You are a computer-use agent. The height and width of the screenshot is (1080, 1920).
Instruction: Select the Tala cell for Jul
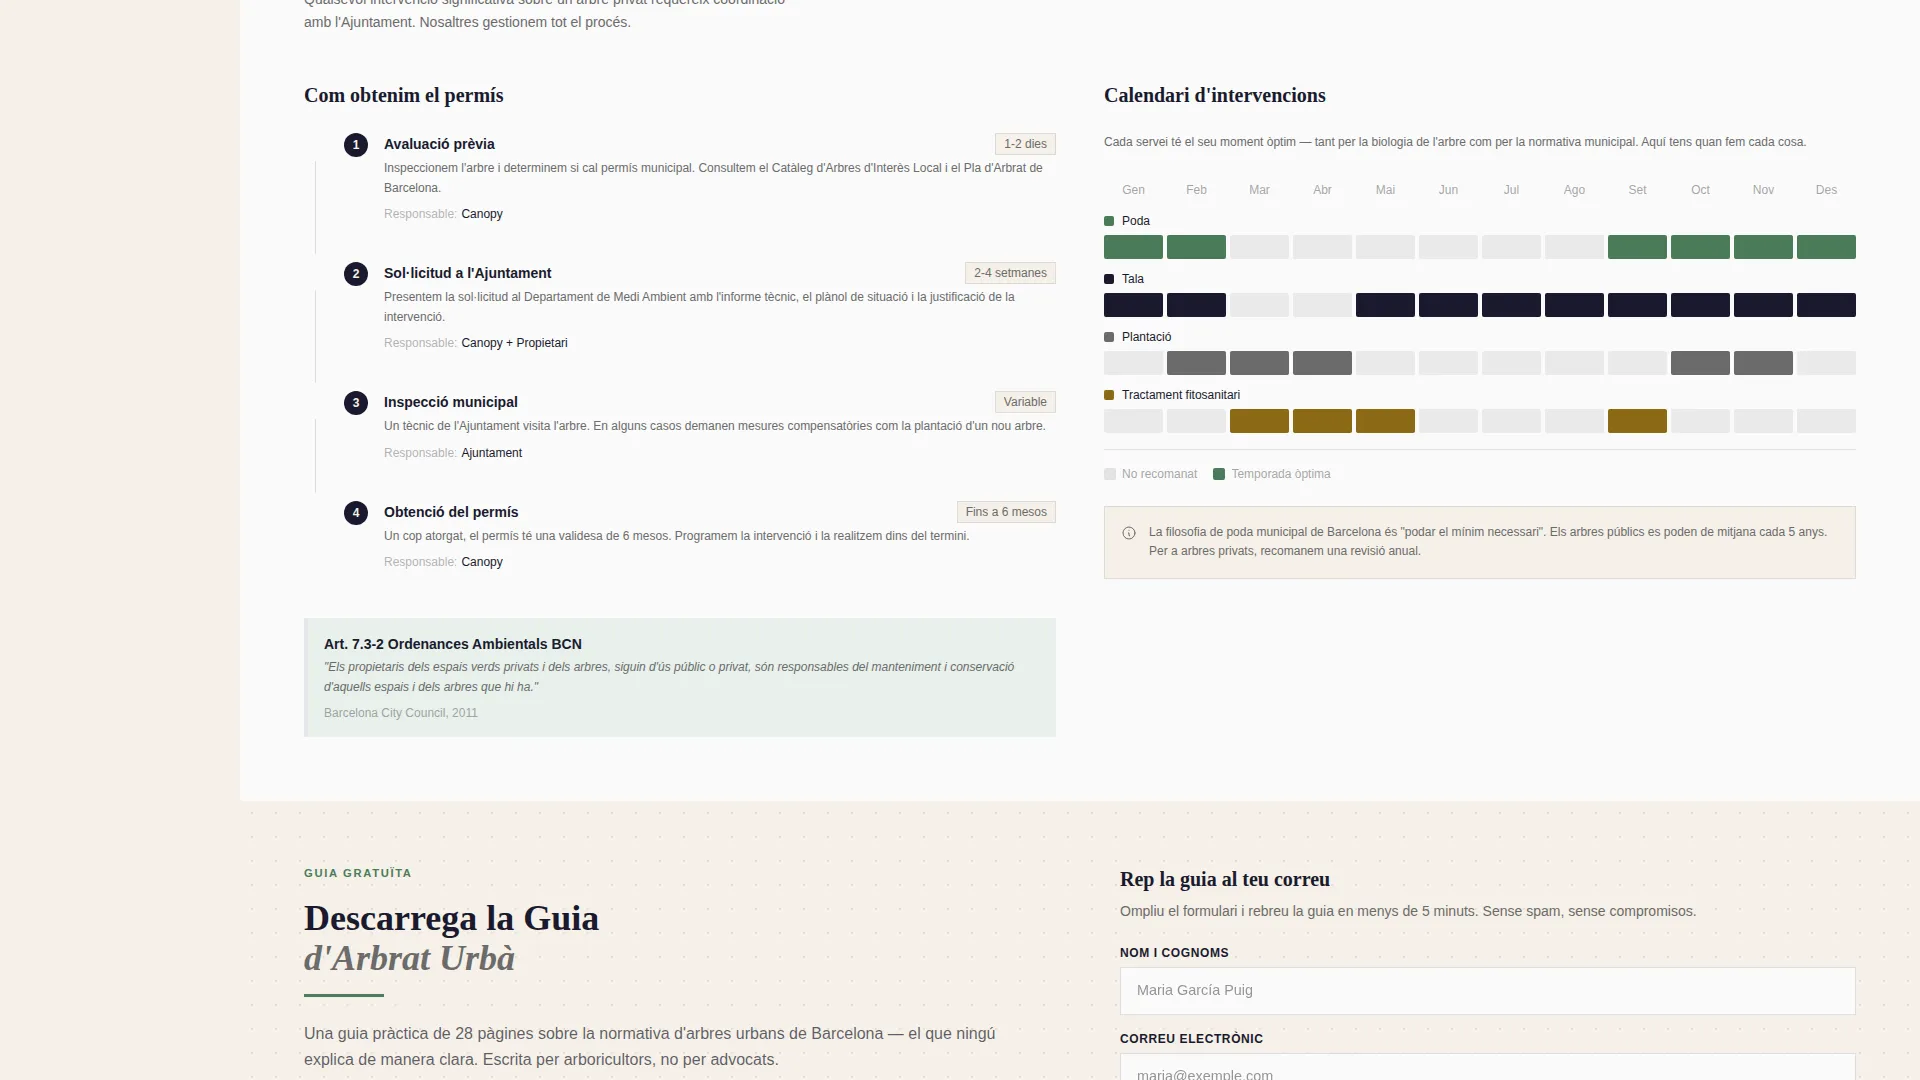[1511, 305]
